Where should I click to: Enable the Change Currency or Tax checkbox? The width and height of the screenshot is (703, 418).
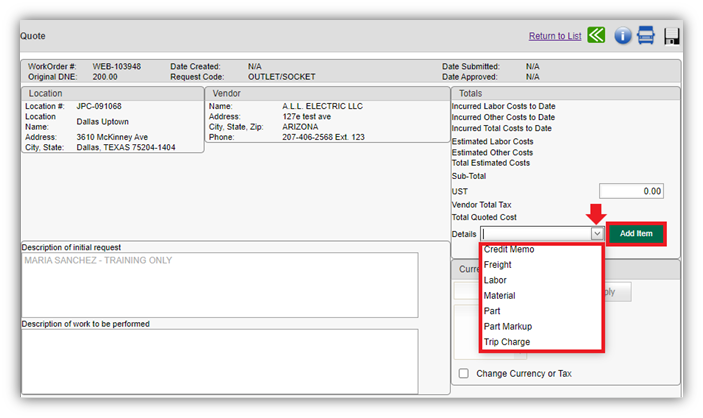[x=464, y=373]
